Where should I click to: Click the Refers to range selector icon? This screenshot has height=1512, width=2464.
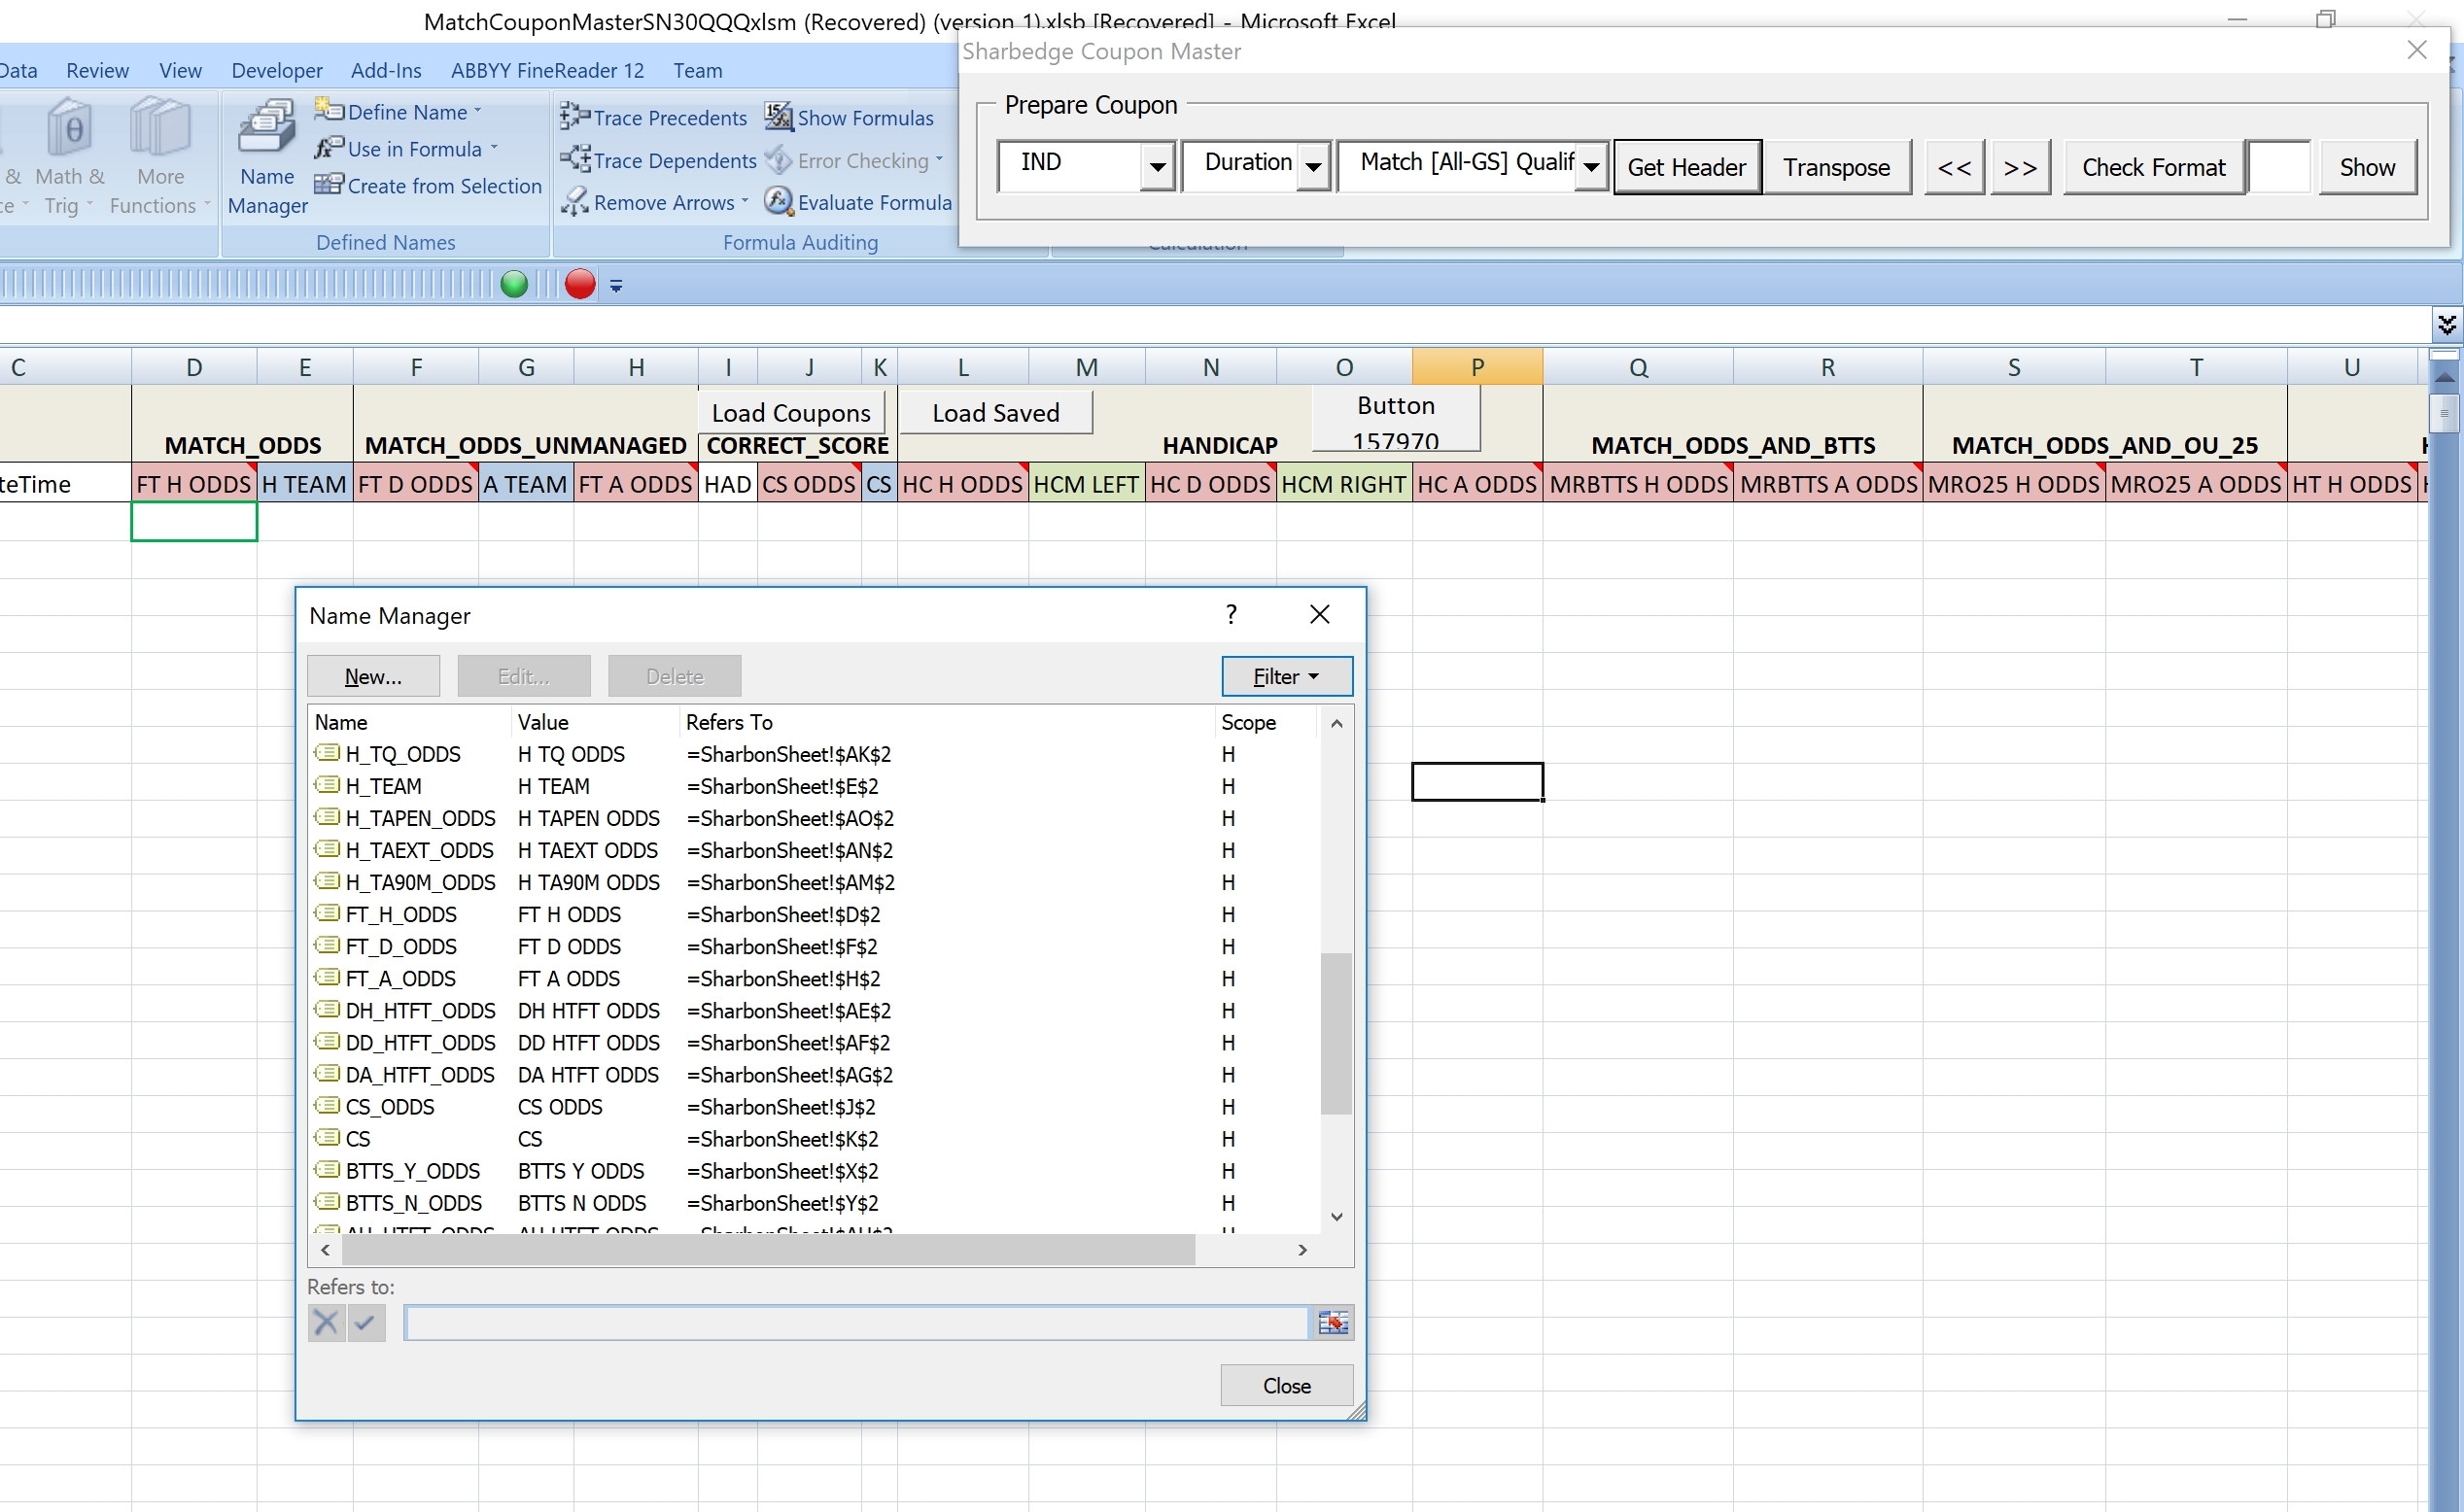[x=1333, y=1323]
